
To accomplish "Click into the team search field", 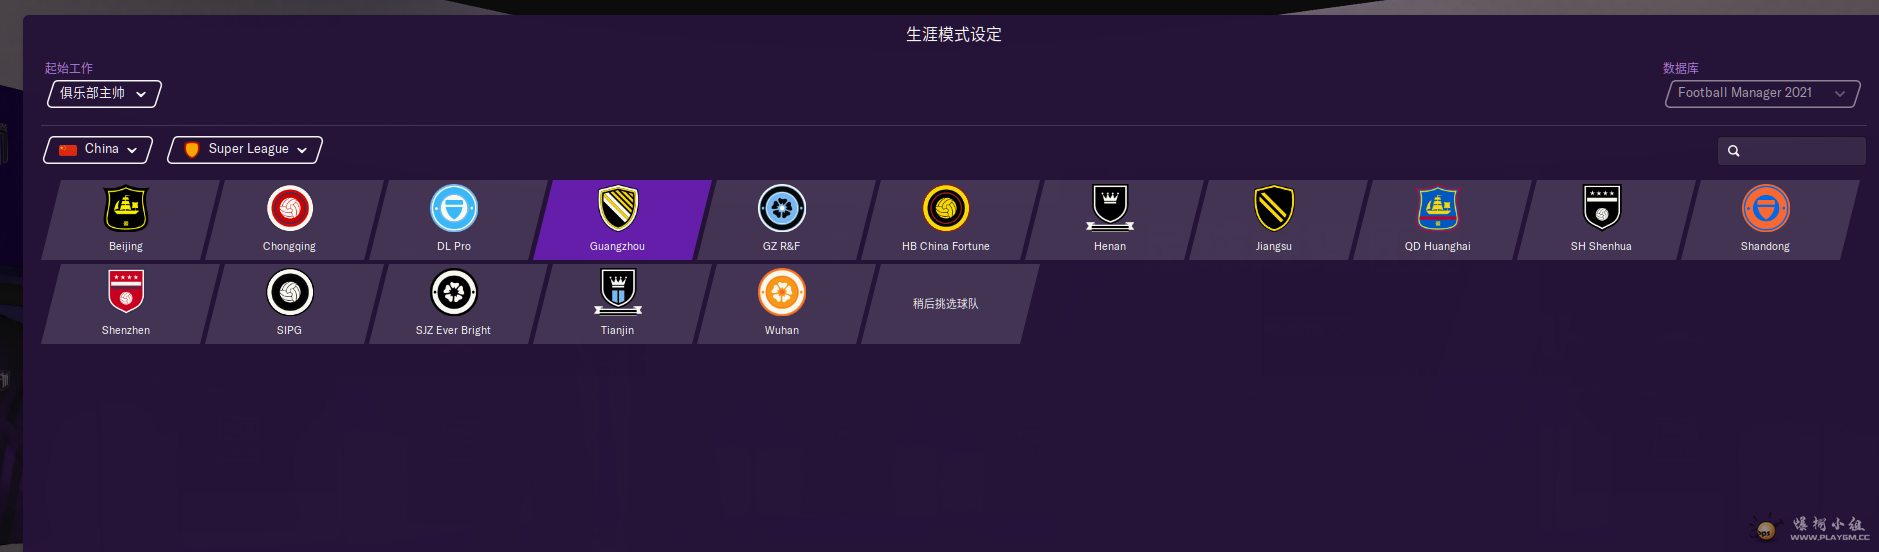I will pyautogui.click(x=1792, y=151).
